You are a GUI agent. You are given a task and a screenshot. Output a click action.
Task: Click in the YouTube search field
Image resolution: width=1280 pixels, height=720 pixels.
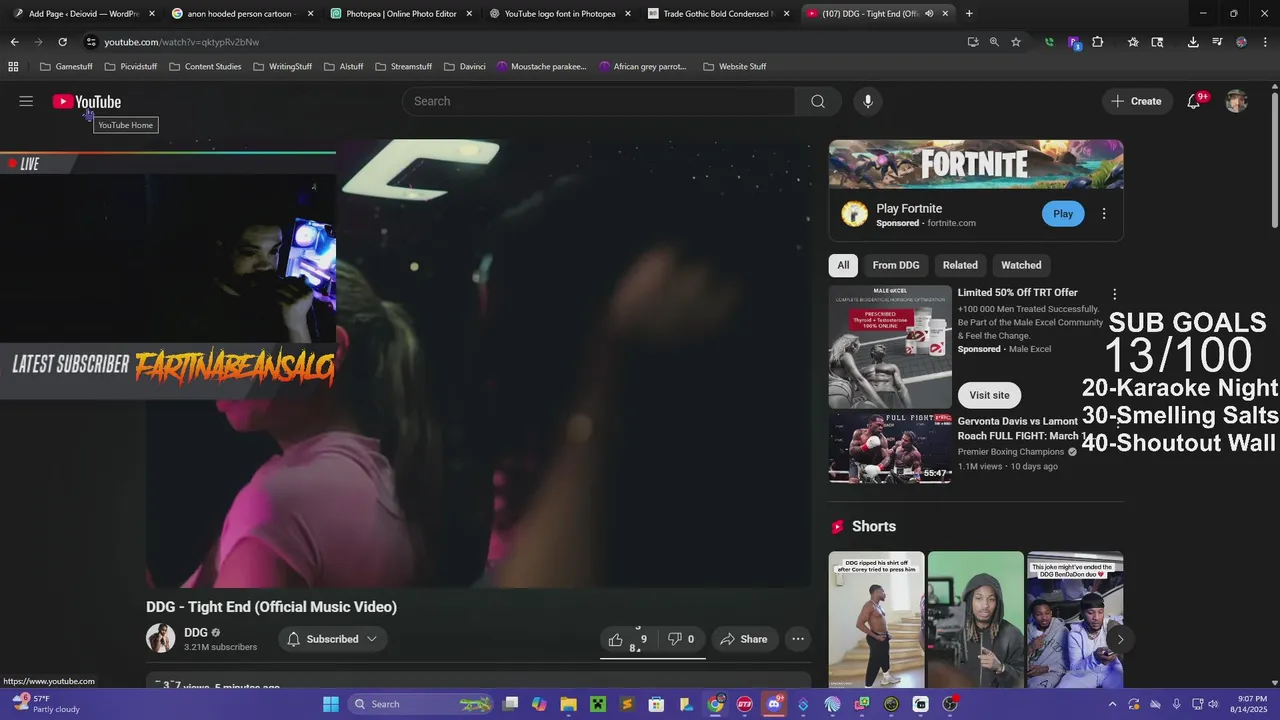599,101
